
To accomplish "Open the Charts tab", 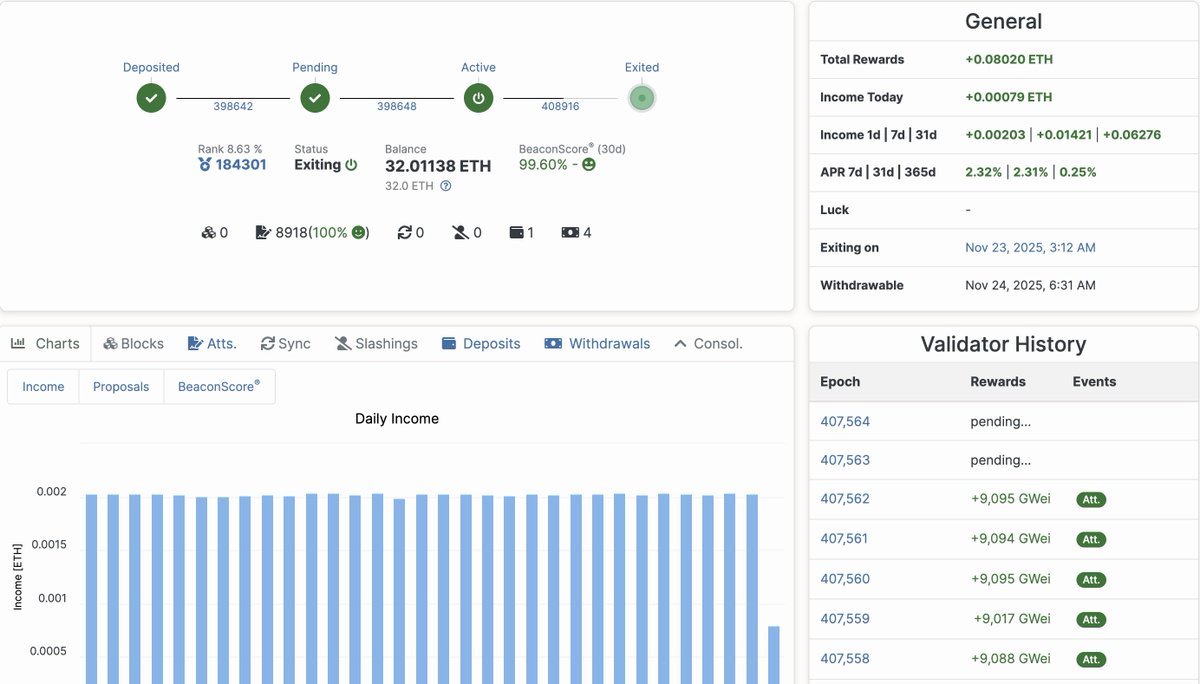I will pyautogui.click(x=46, y=343).
